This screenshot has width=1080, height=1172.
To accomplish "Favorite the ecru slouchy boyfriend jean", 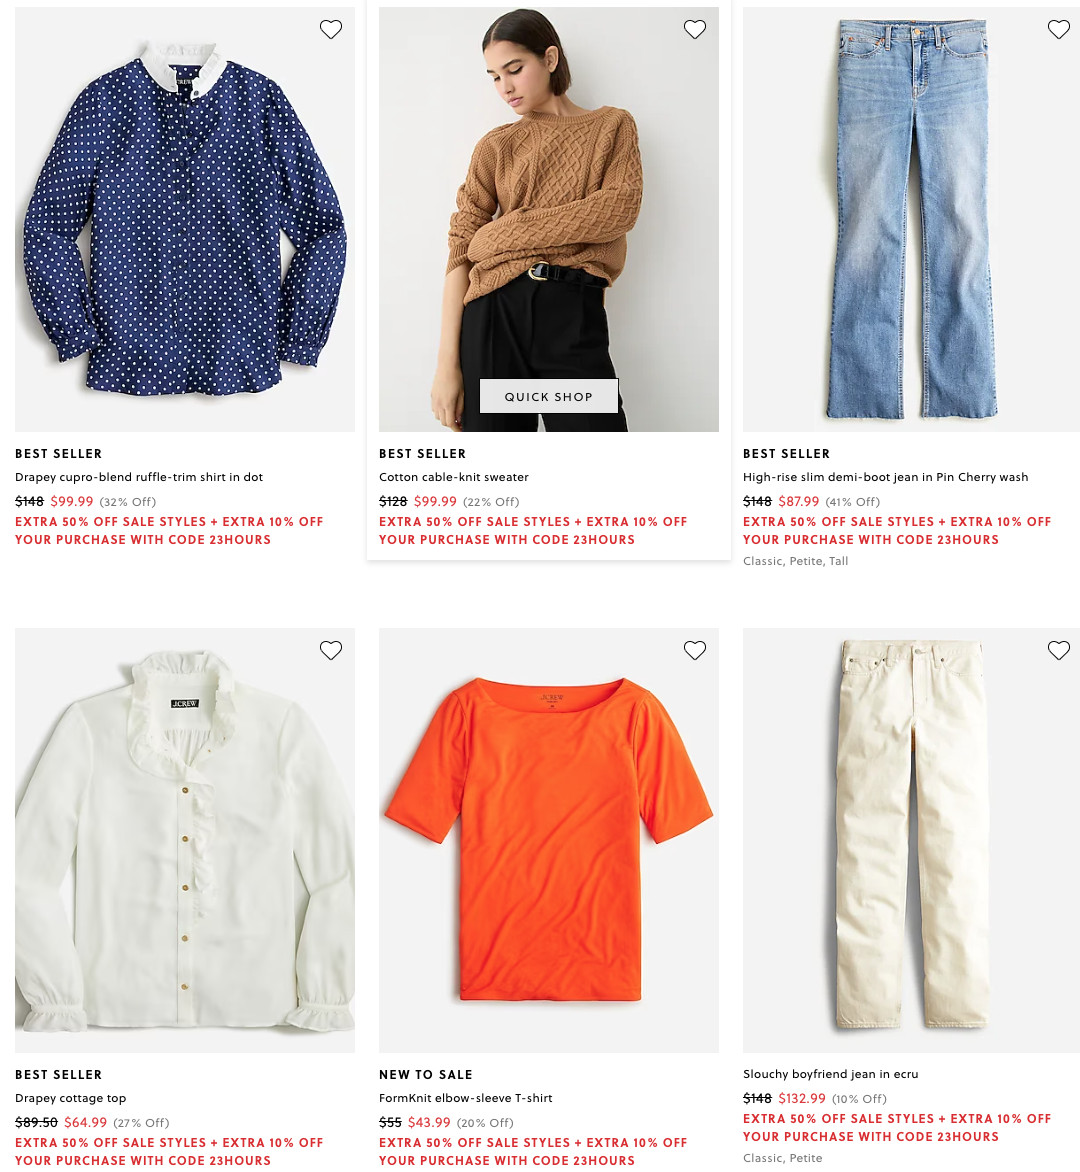I will point(1058,650).
